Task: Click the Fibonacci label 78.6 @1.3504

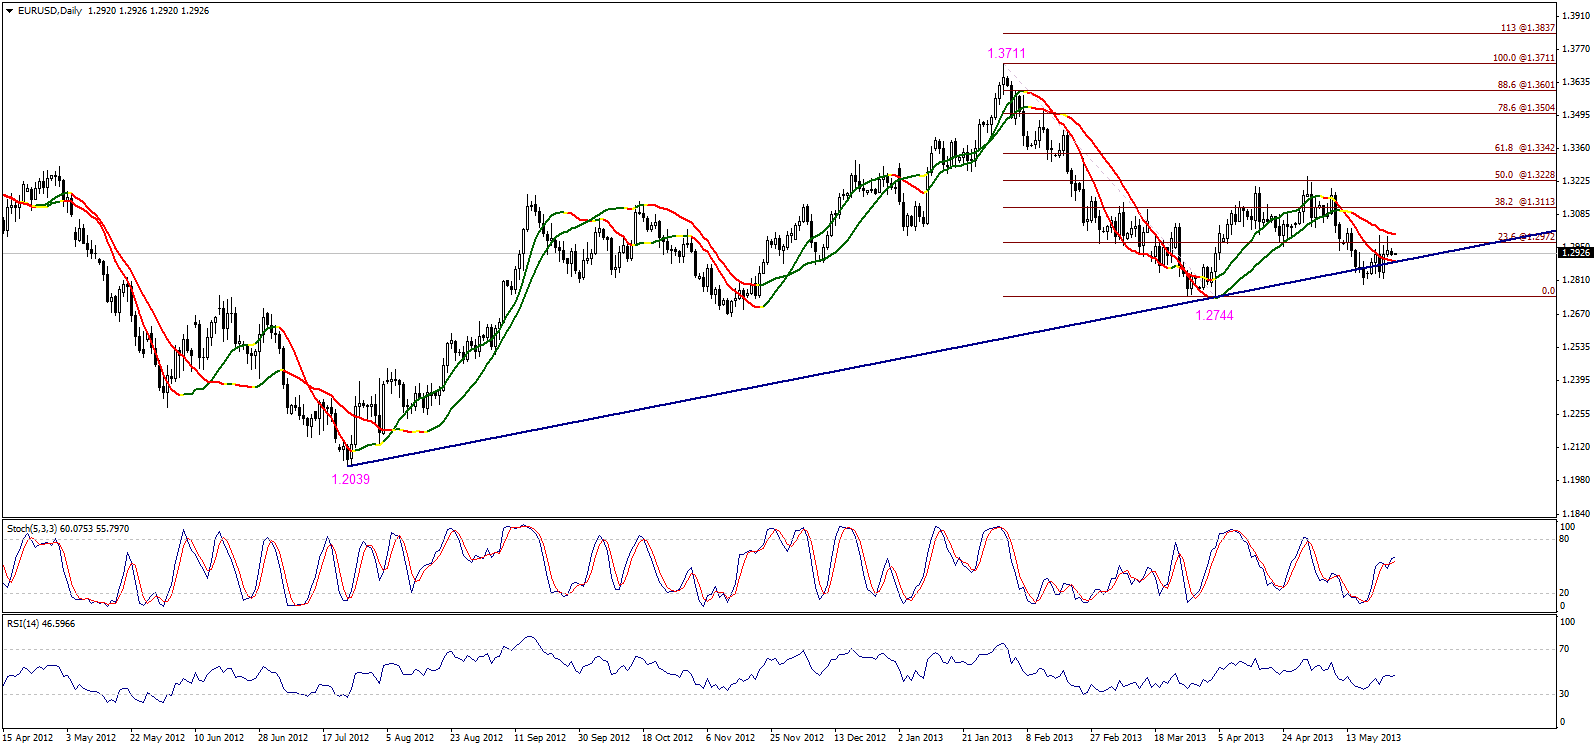Action: click(1526, 108)
